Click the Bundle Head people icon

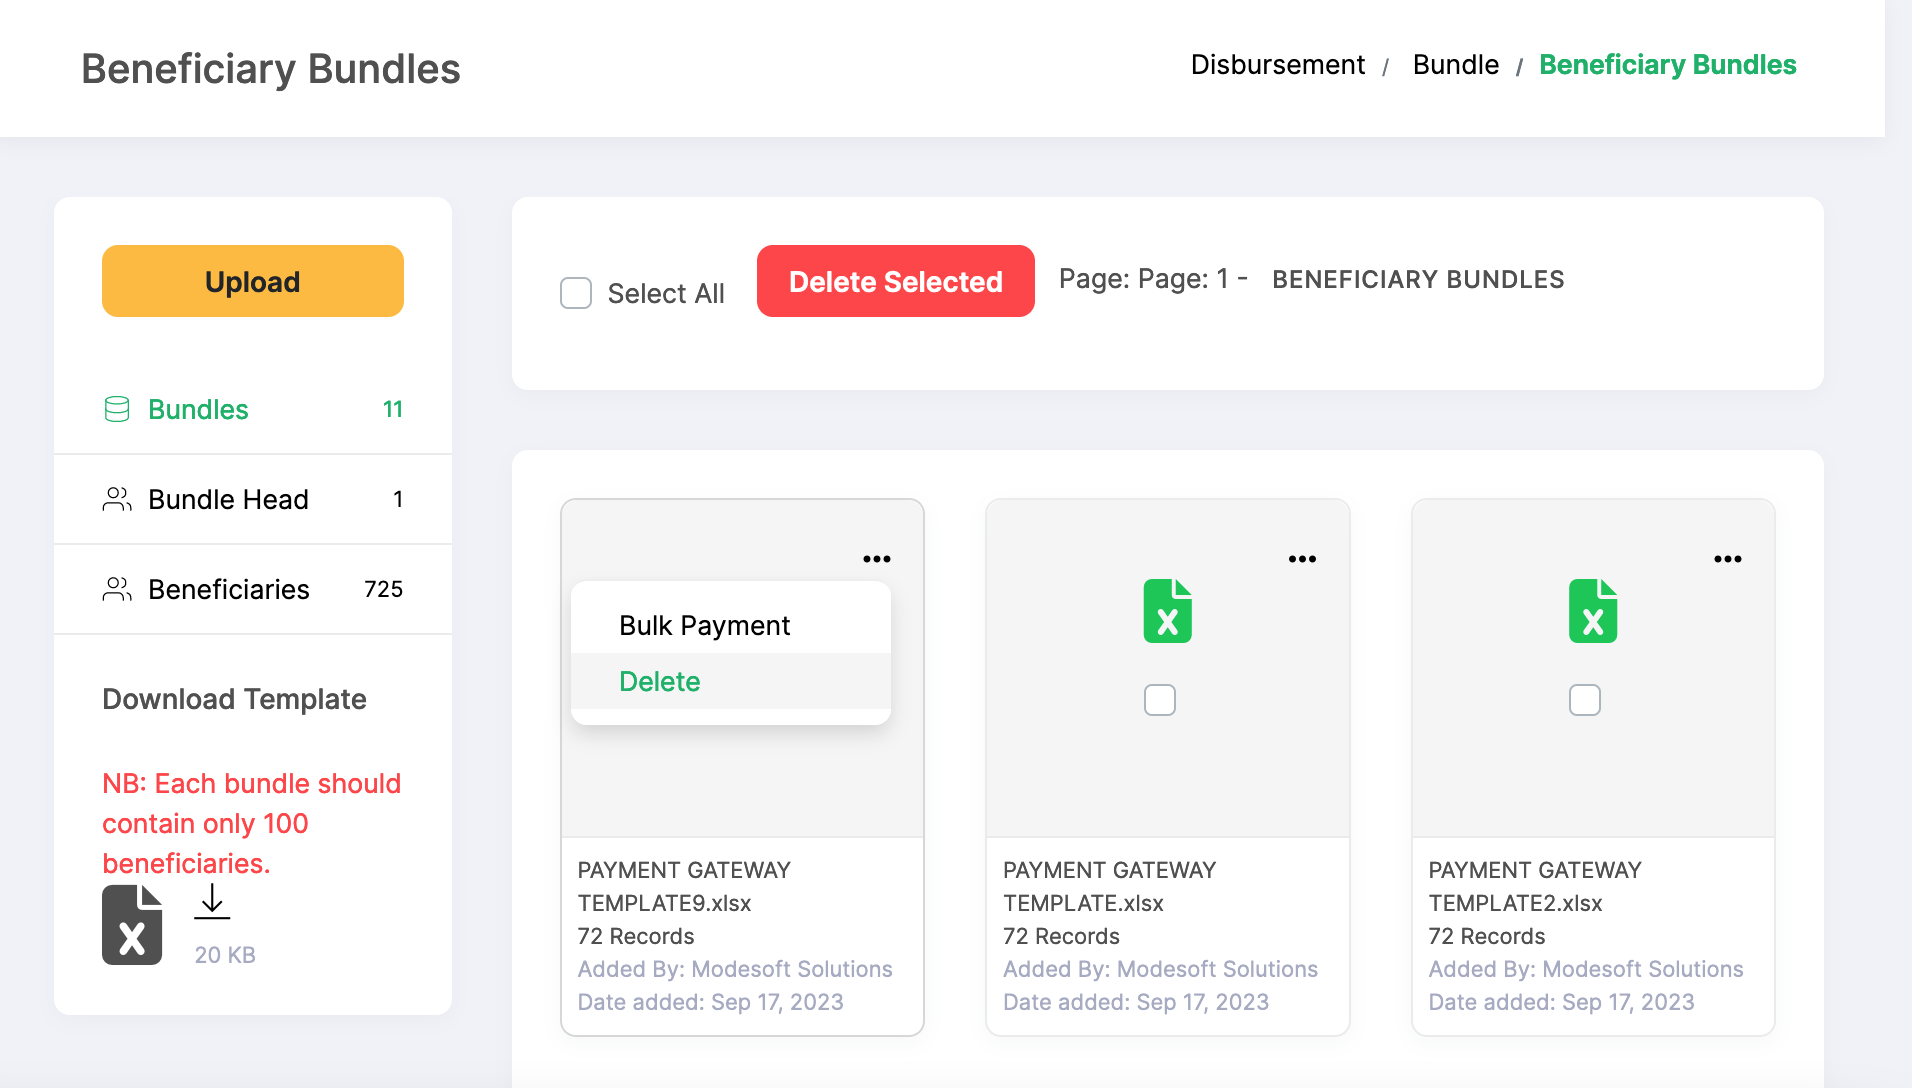[117, 499]
